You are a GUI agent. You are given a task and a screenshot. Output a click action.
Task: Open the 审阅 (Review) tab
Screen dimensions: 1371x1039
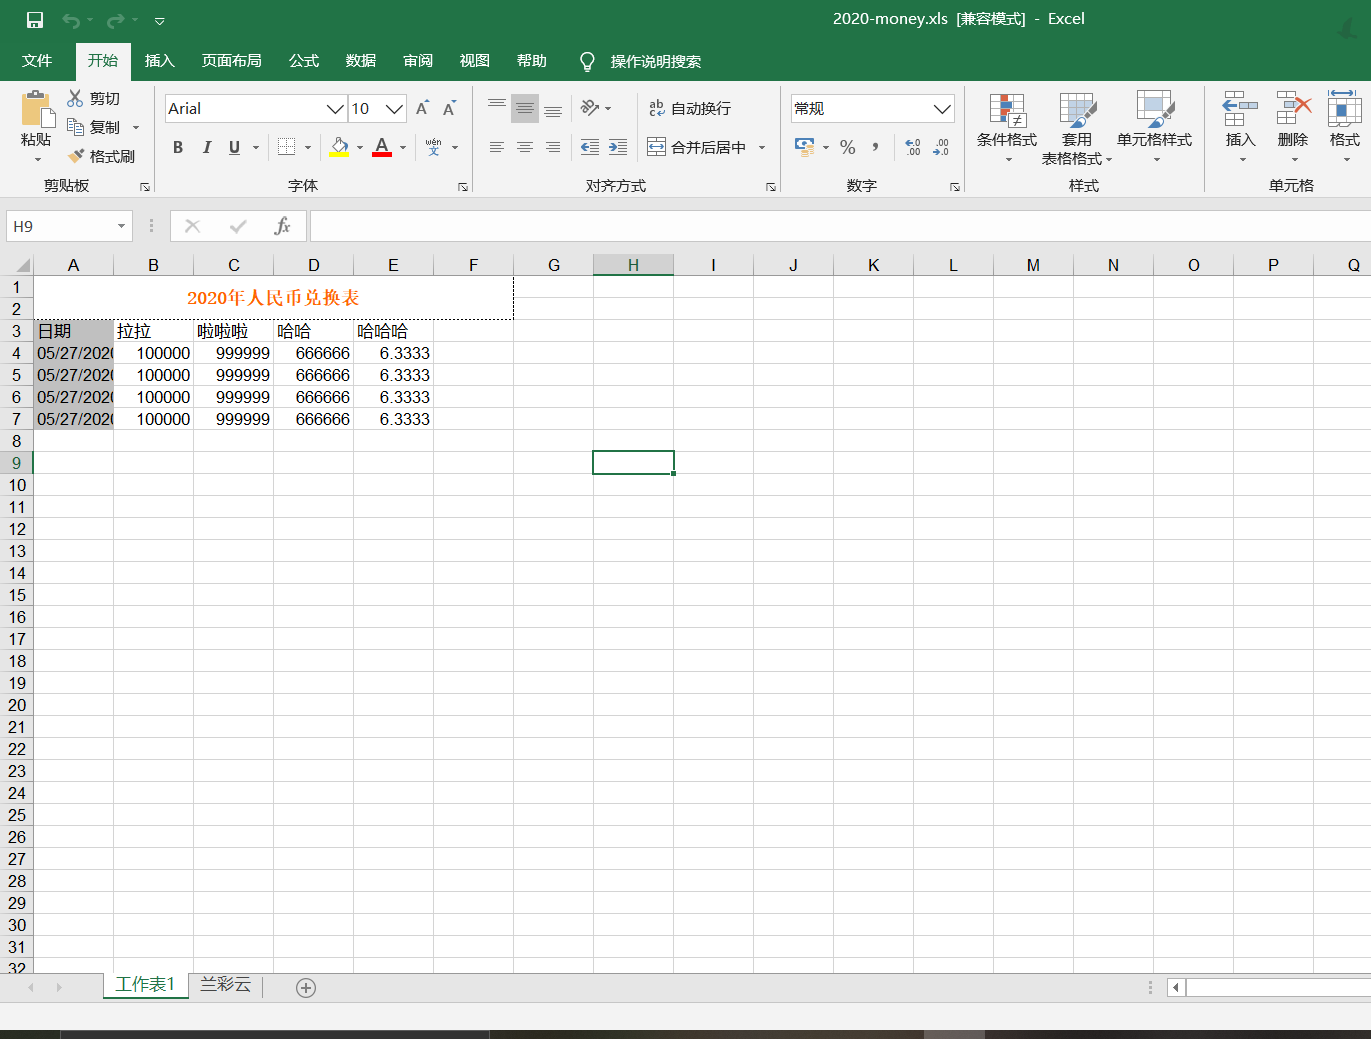tap(418, 61)
